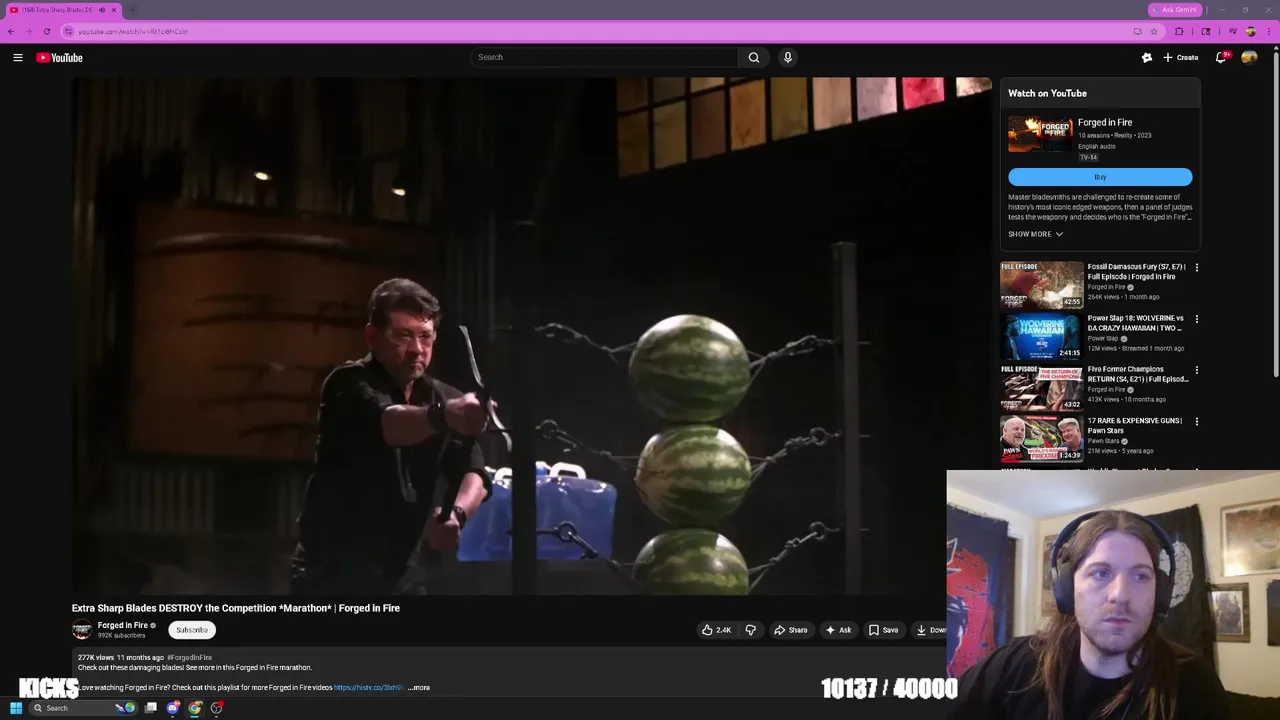This screenshot has height=720, width=1280.
Task: Go back with browser back arrow
Action: click(11, 31)
